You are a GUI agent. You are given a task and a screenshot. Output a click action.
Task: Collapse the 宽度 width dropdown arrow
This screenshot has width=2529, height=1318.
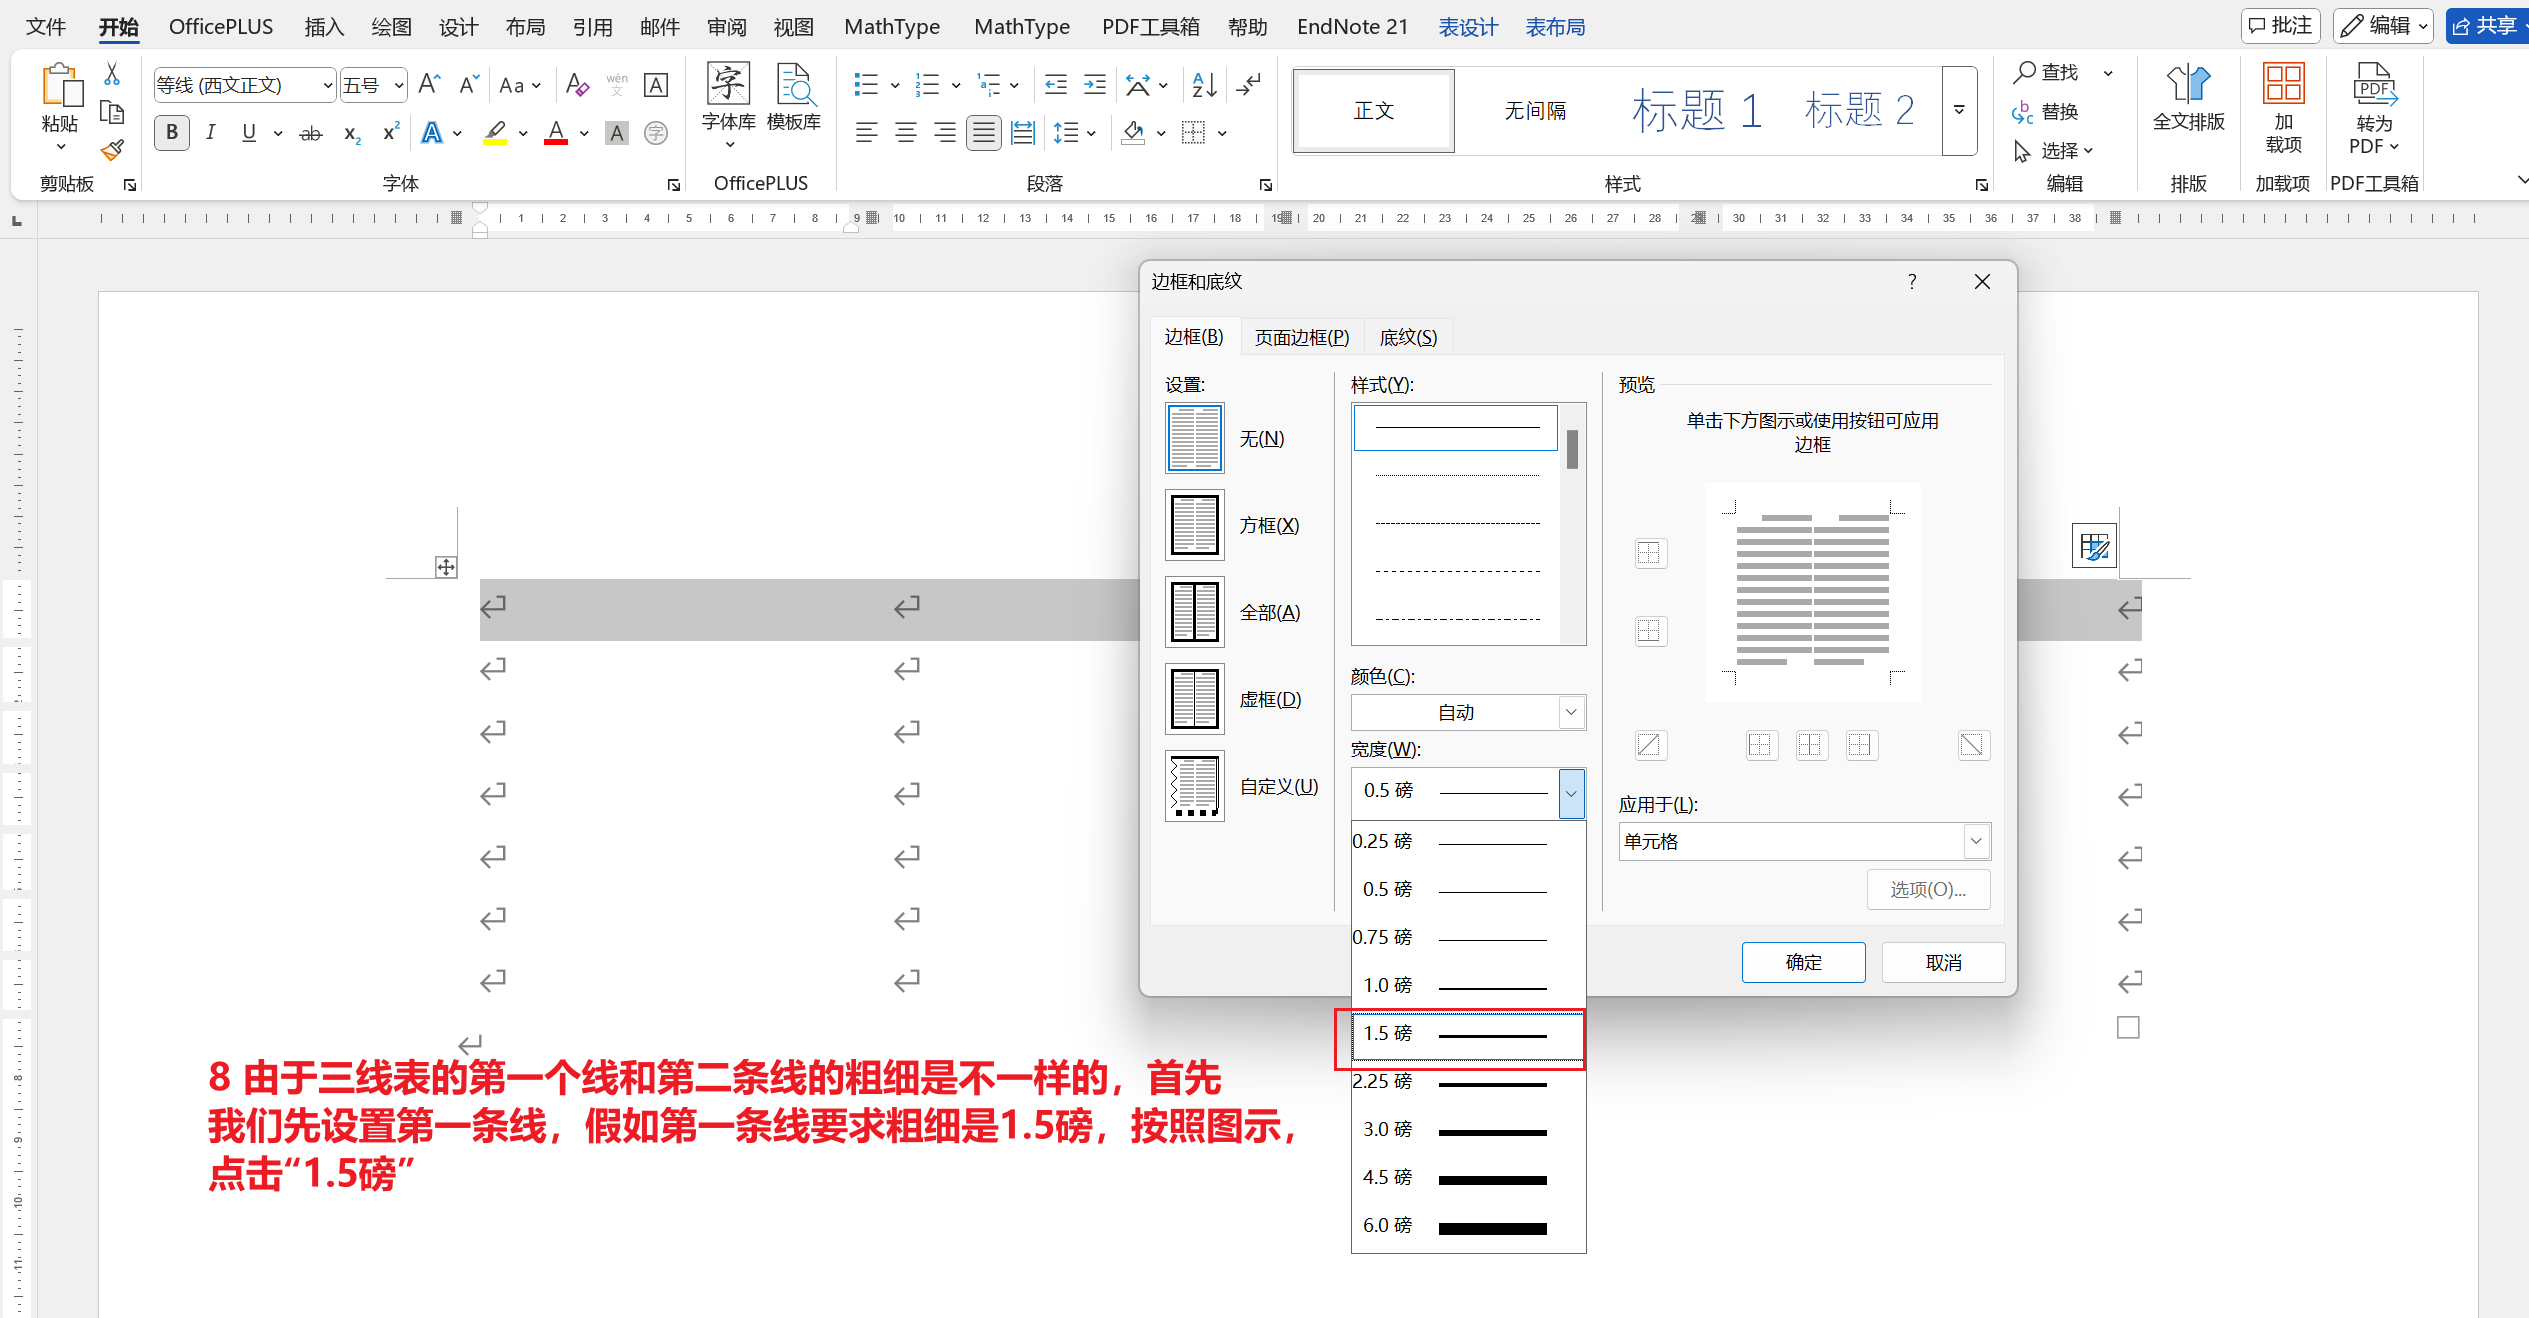point(1571,793)
